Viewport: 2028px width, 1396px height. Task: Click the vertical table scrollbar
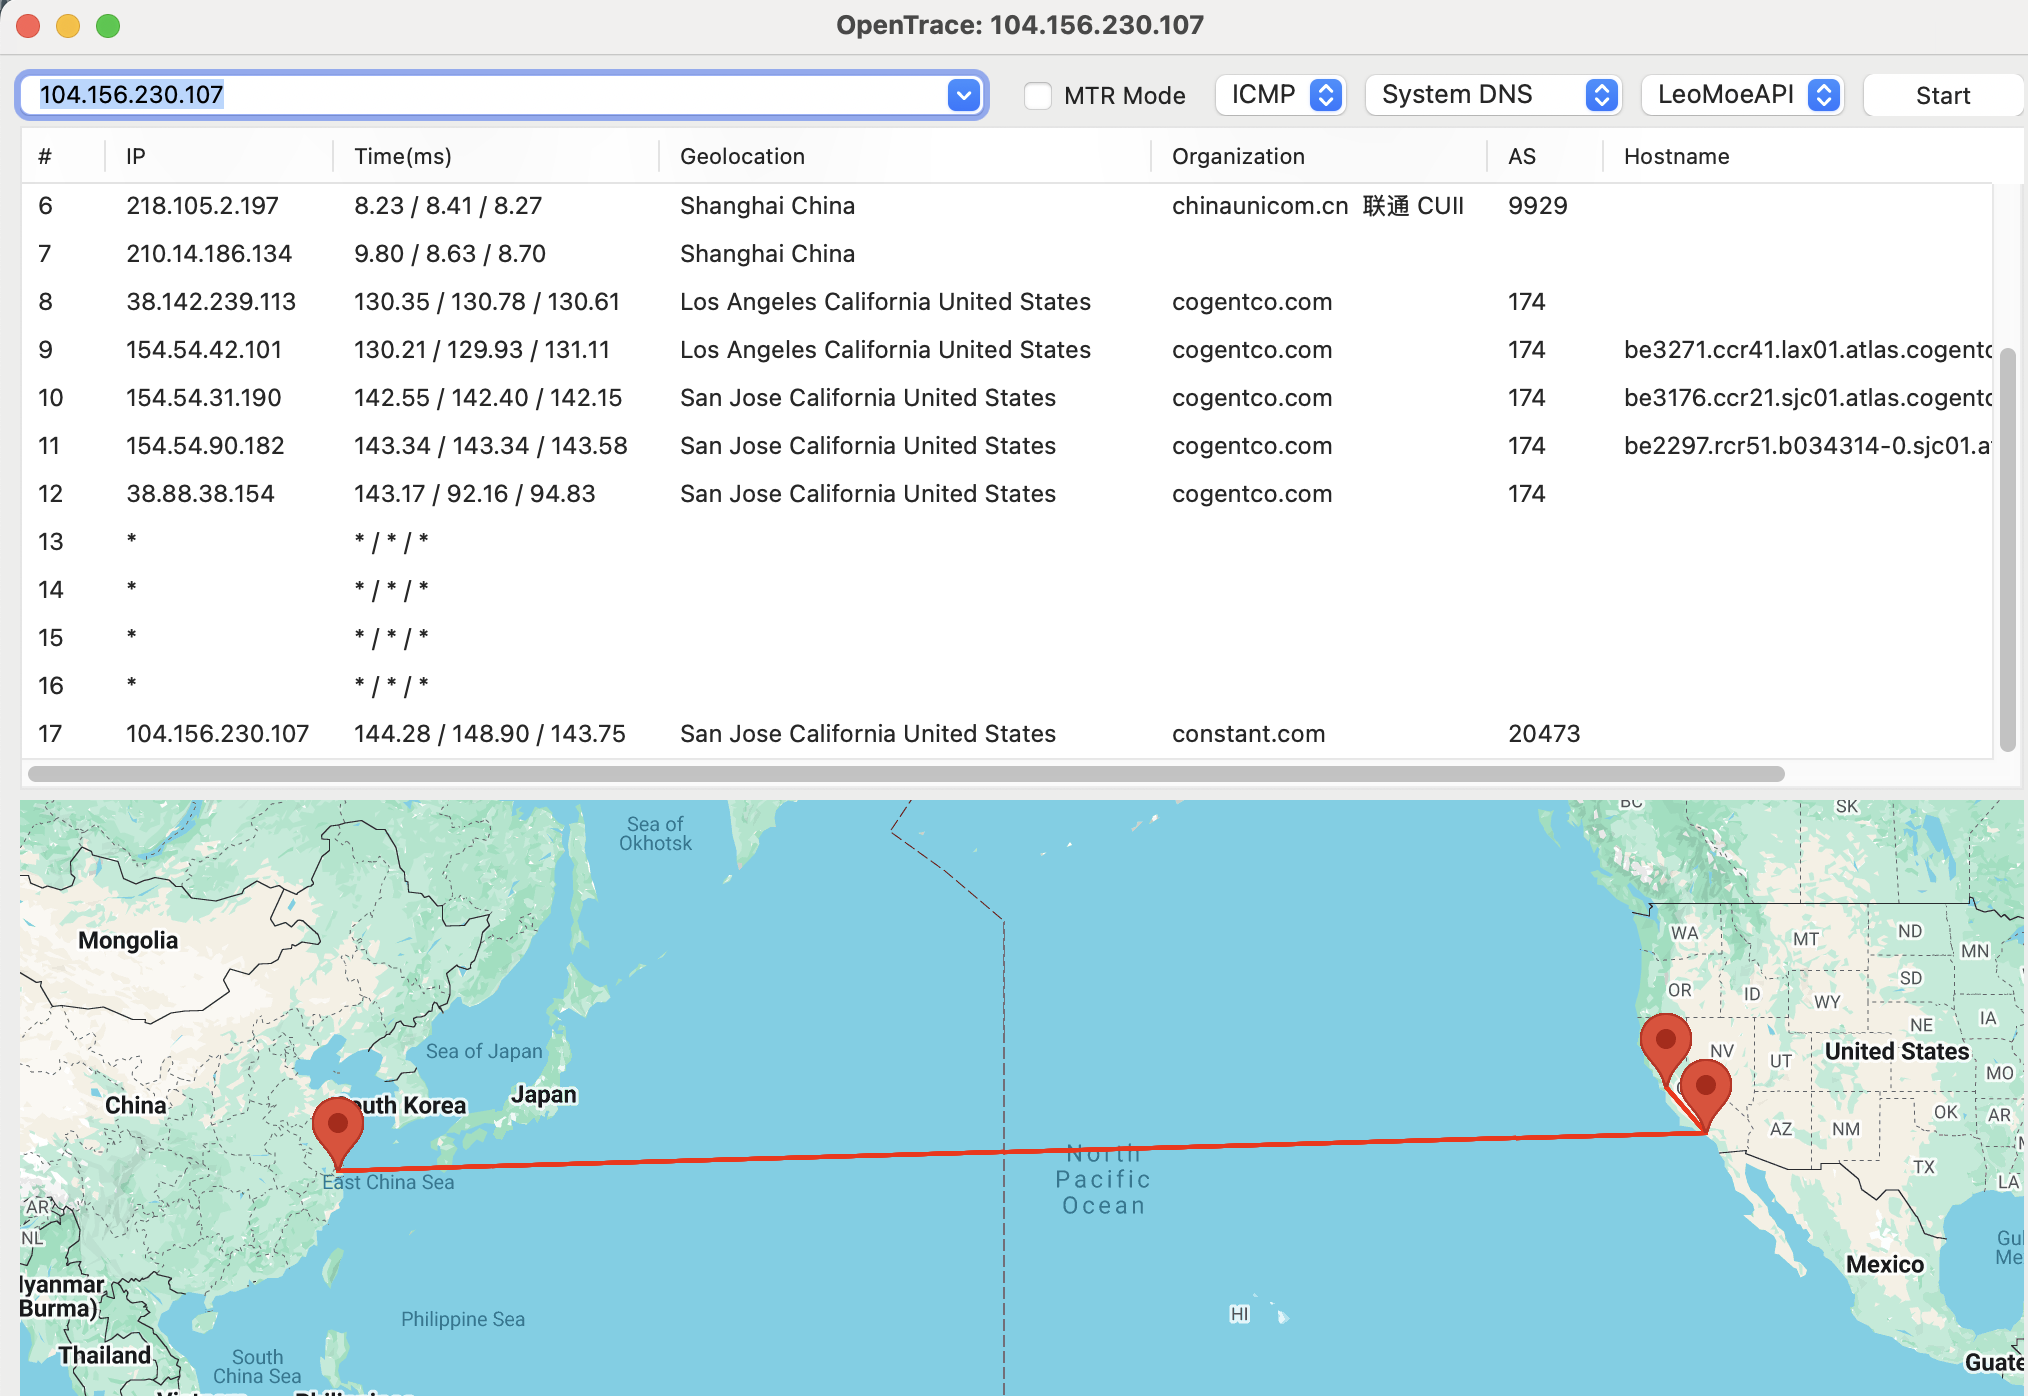click(x=2007, y=550)
